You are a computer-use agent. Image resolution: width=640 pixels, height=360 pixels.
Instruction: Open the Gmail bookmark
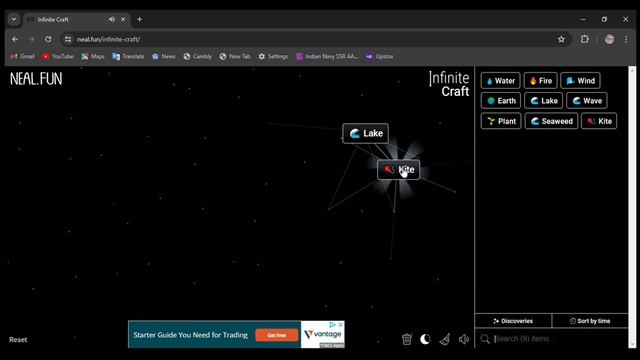pos(22,56)
